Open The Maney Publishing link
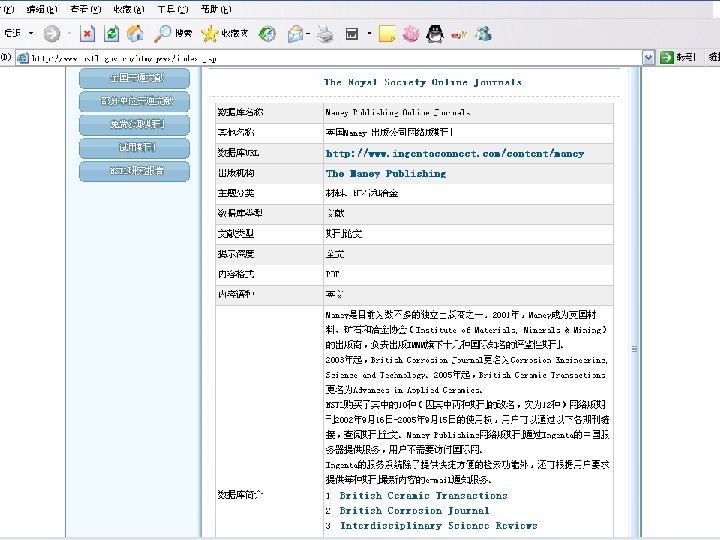Viewport: 720px width, 540px height. click(386, 174)
